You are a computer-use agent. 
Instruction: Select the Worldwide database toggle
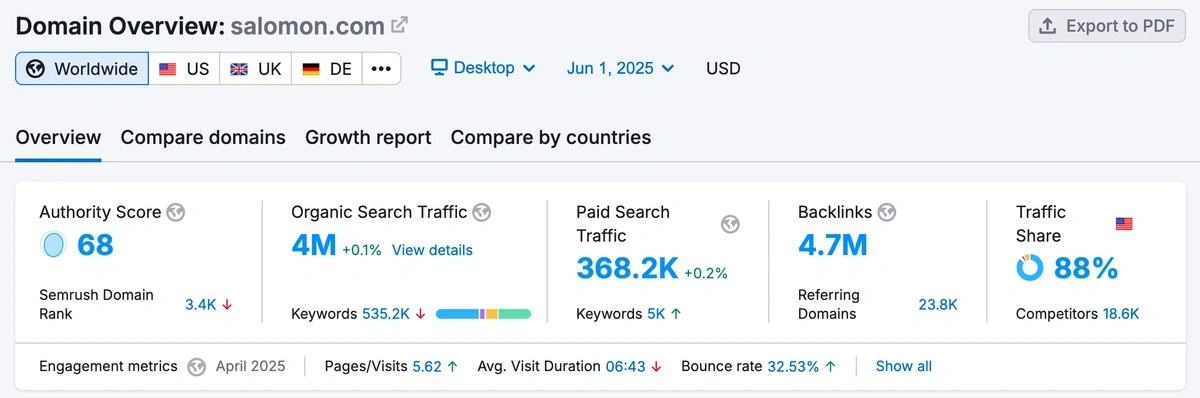pos(82,69)
